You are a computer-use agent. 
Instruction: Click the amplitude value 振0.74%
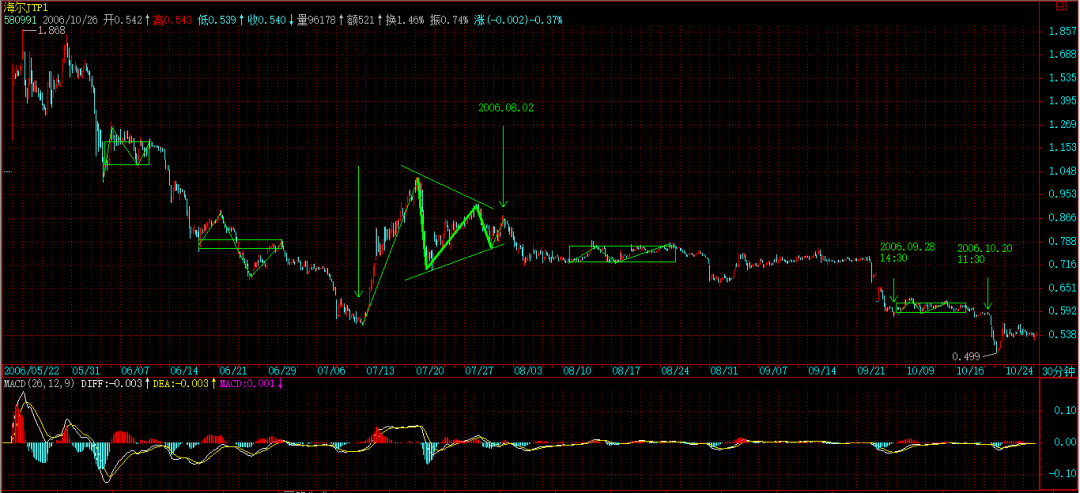(x=450, y=20)
